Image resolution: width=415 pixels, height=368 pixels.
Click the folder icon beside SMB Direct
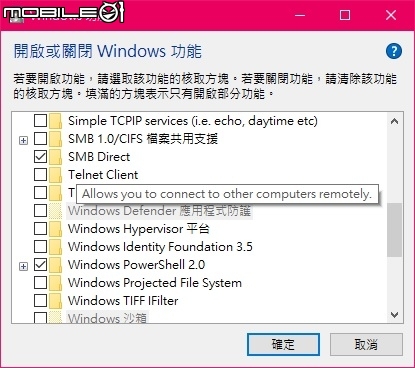click(x=55, y=156)
